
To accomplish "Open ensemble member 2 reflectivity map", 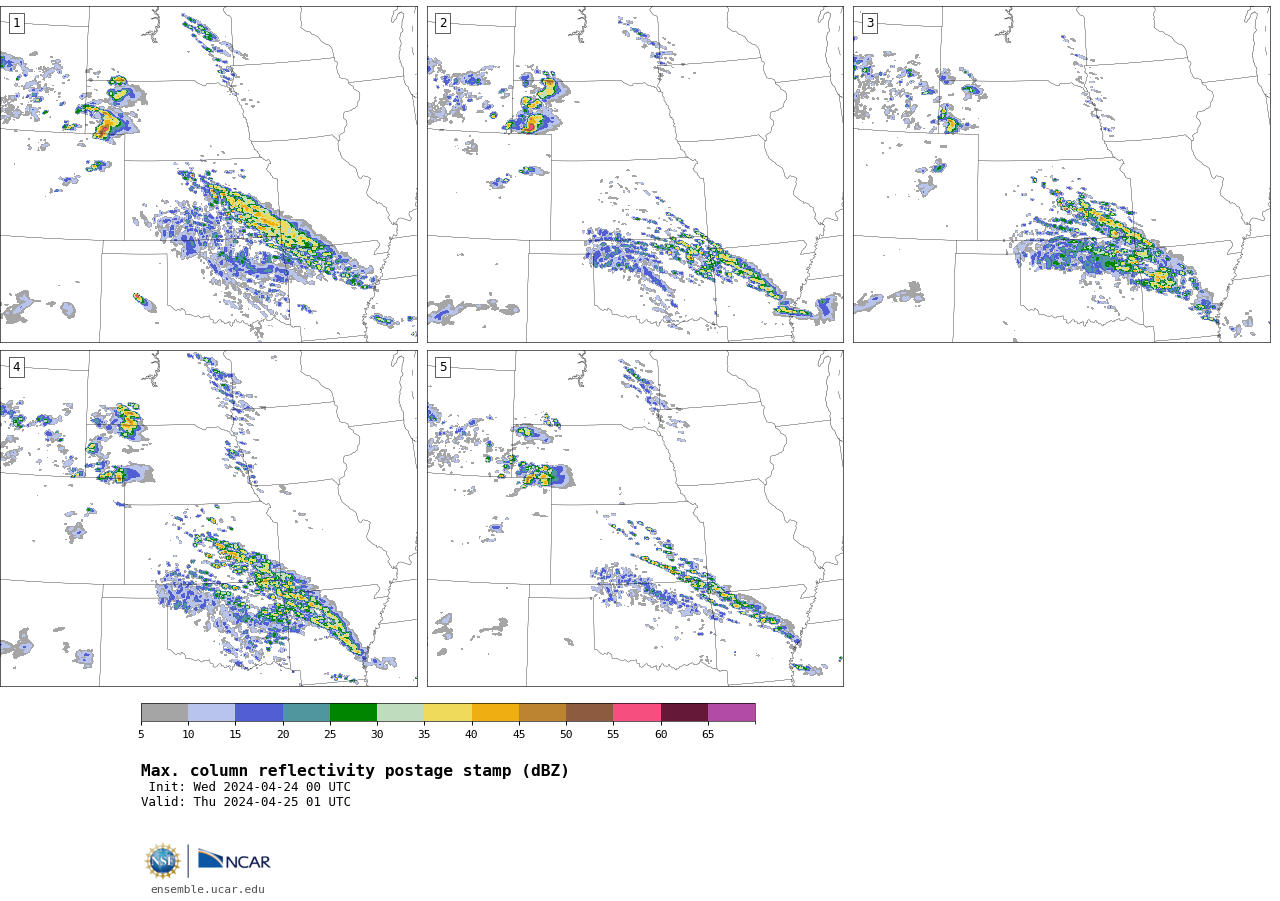I will point(635,174).
